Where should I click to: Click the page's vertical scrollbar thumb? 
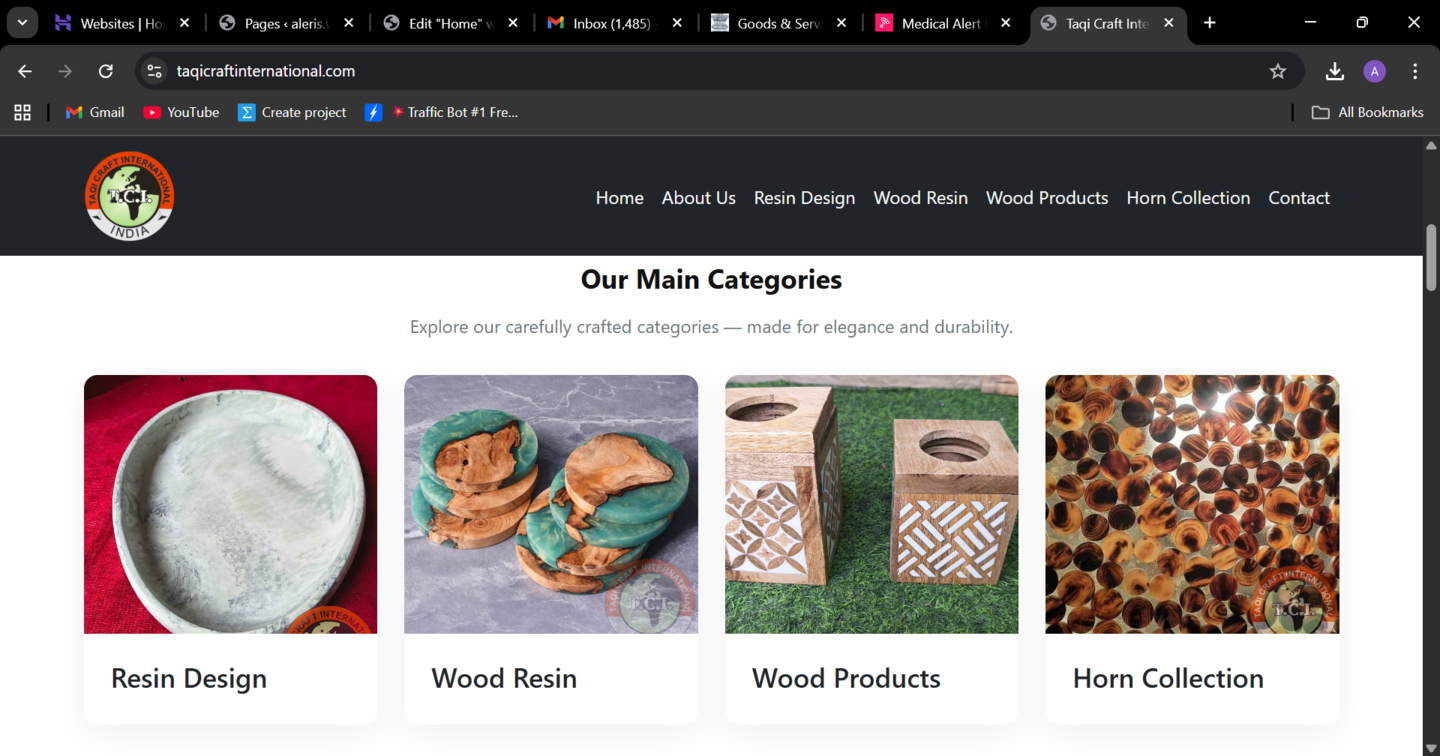click(x=1431, y=257)
